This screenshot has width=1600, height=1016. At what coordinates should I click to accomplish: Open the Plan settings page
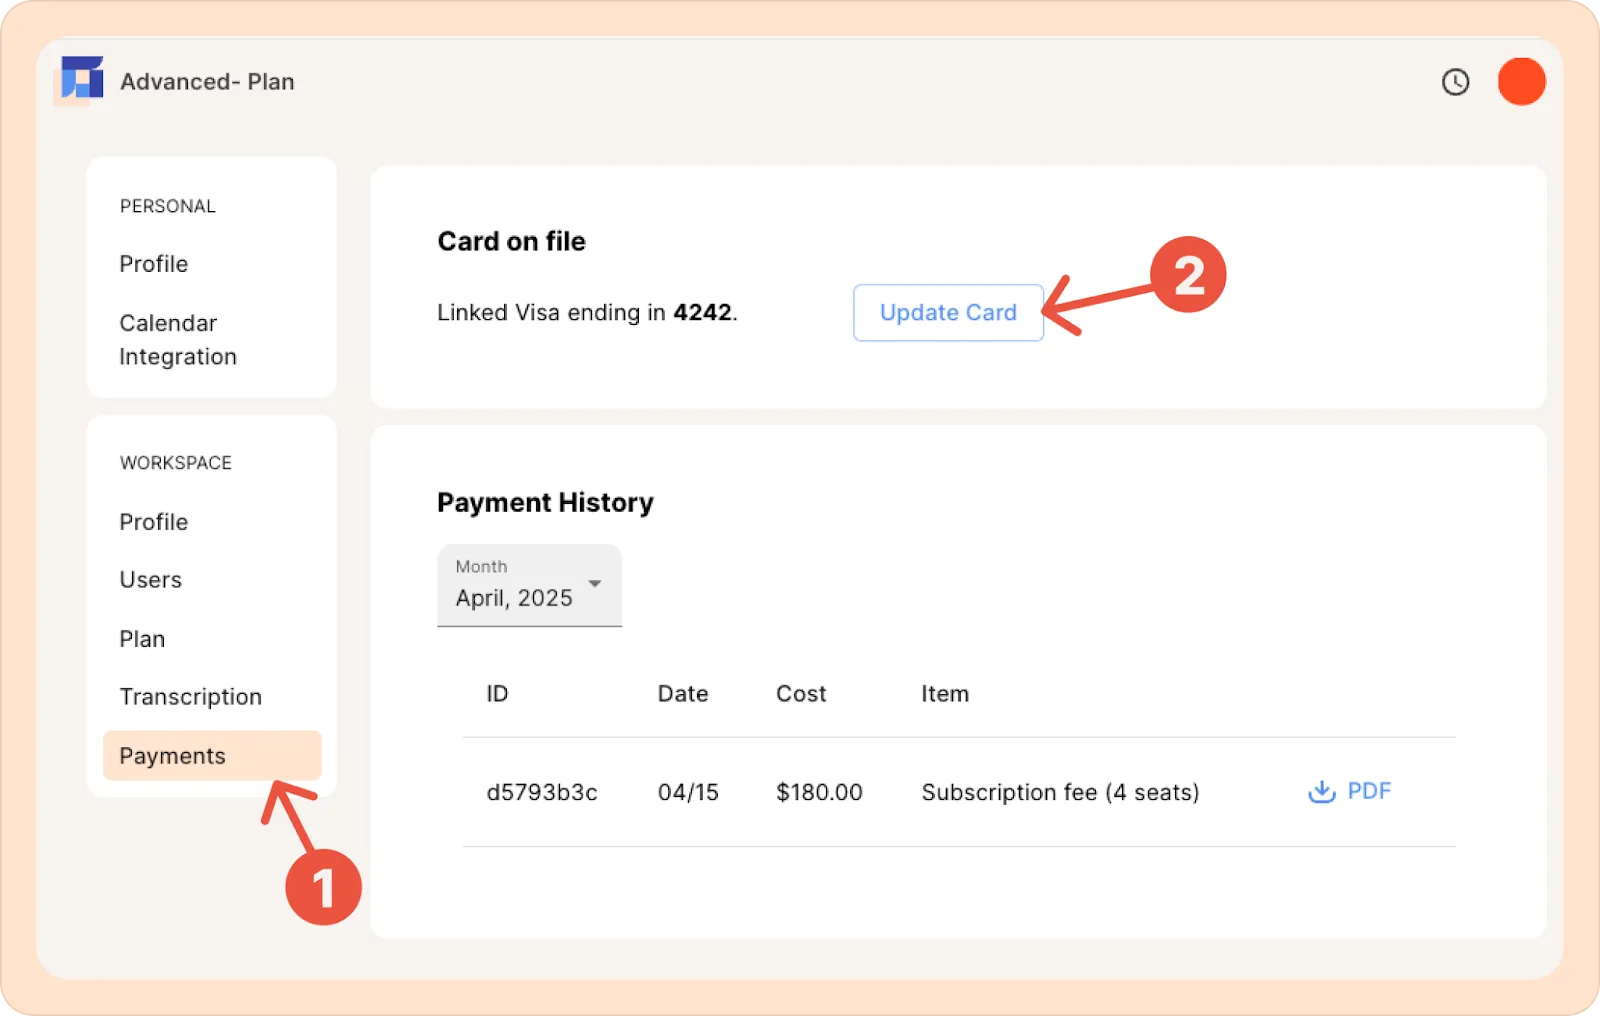tap(142, 639)
